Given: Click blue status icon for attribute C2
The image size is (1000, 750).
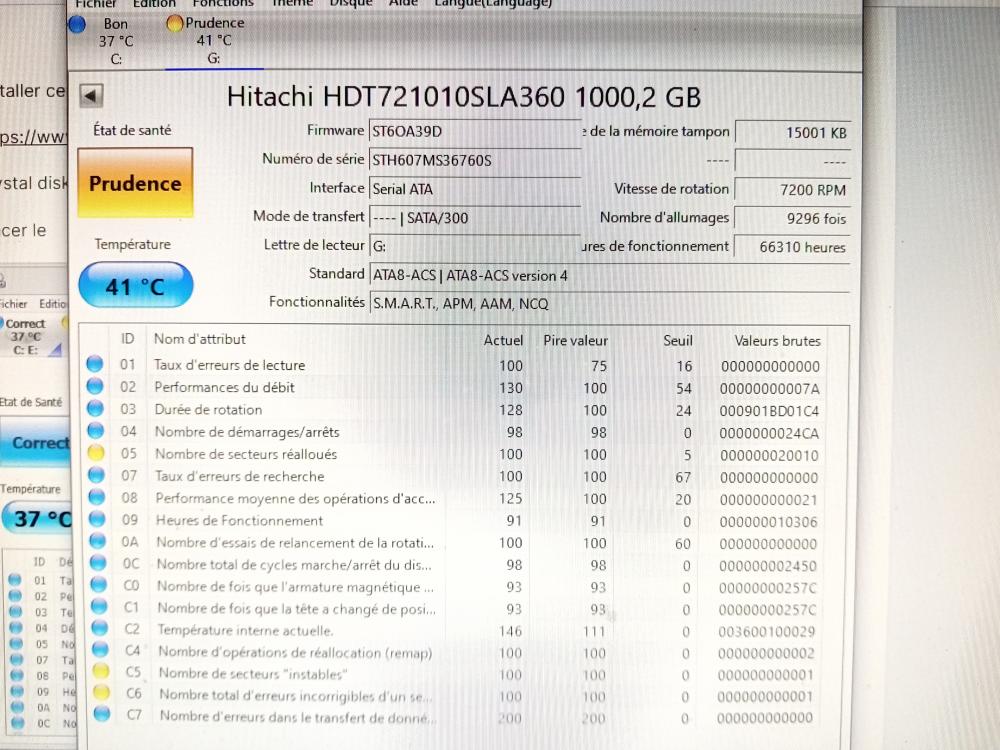Looking at the screenshot, I should pyautogui.click(x=99, y=628).
